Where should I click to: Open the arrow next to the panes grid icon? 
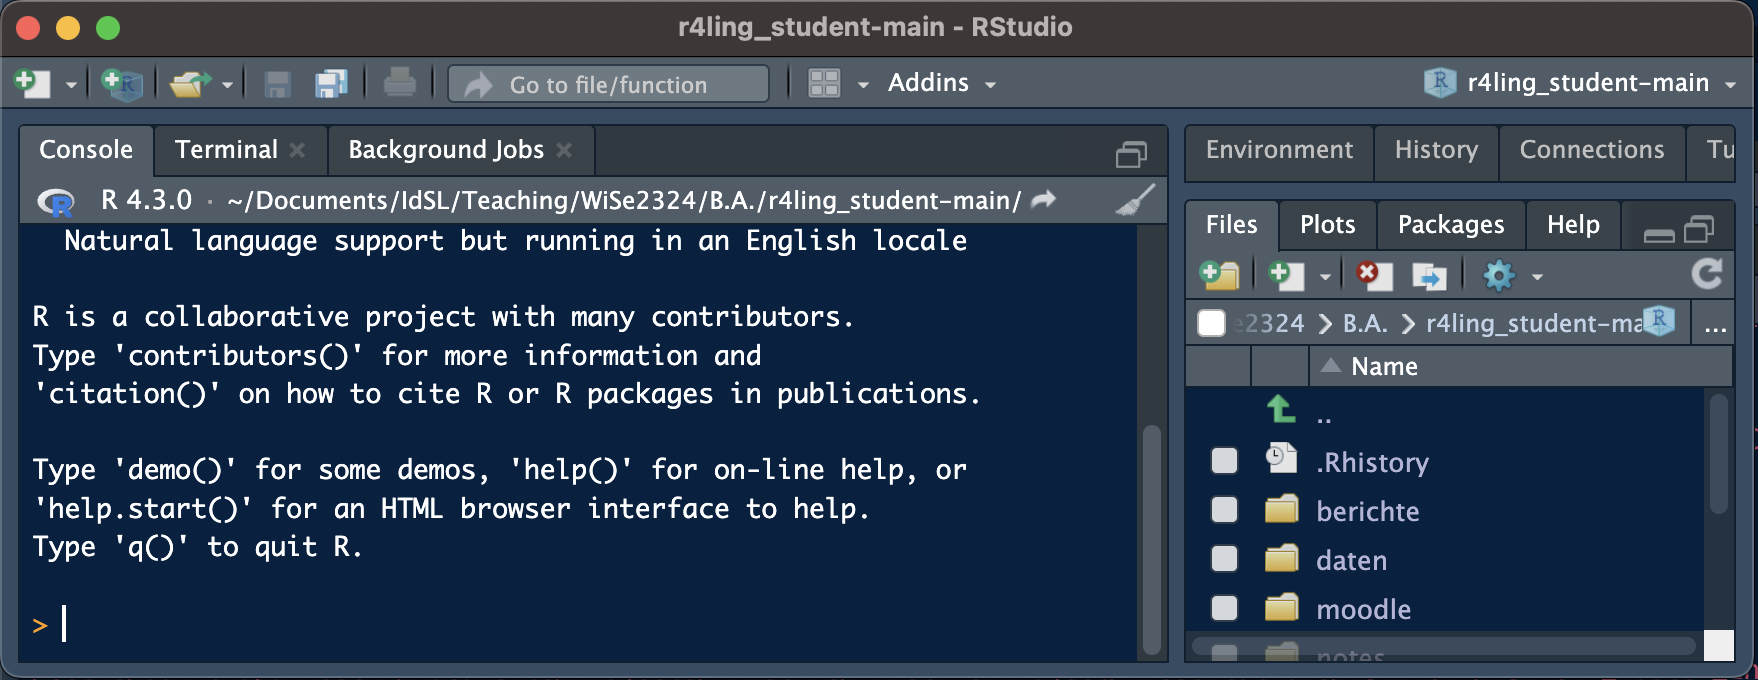(863, 85)
